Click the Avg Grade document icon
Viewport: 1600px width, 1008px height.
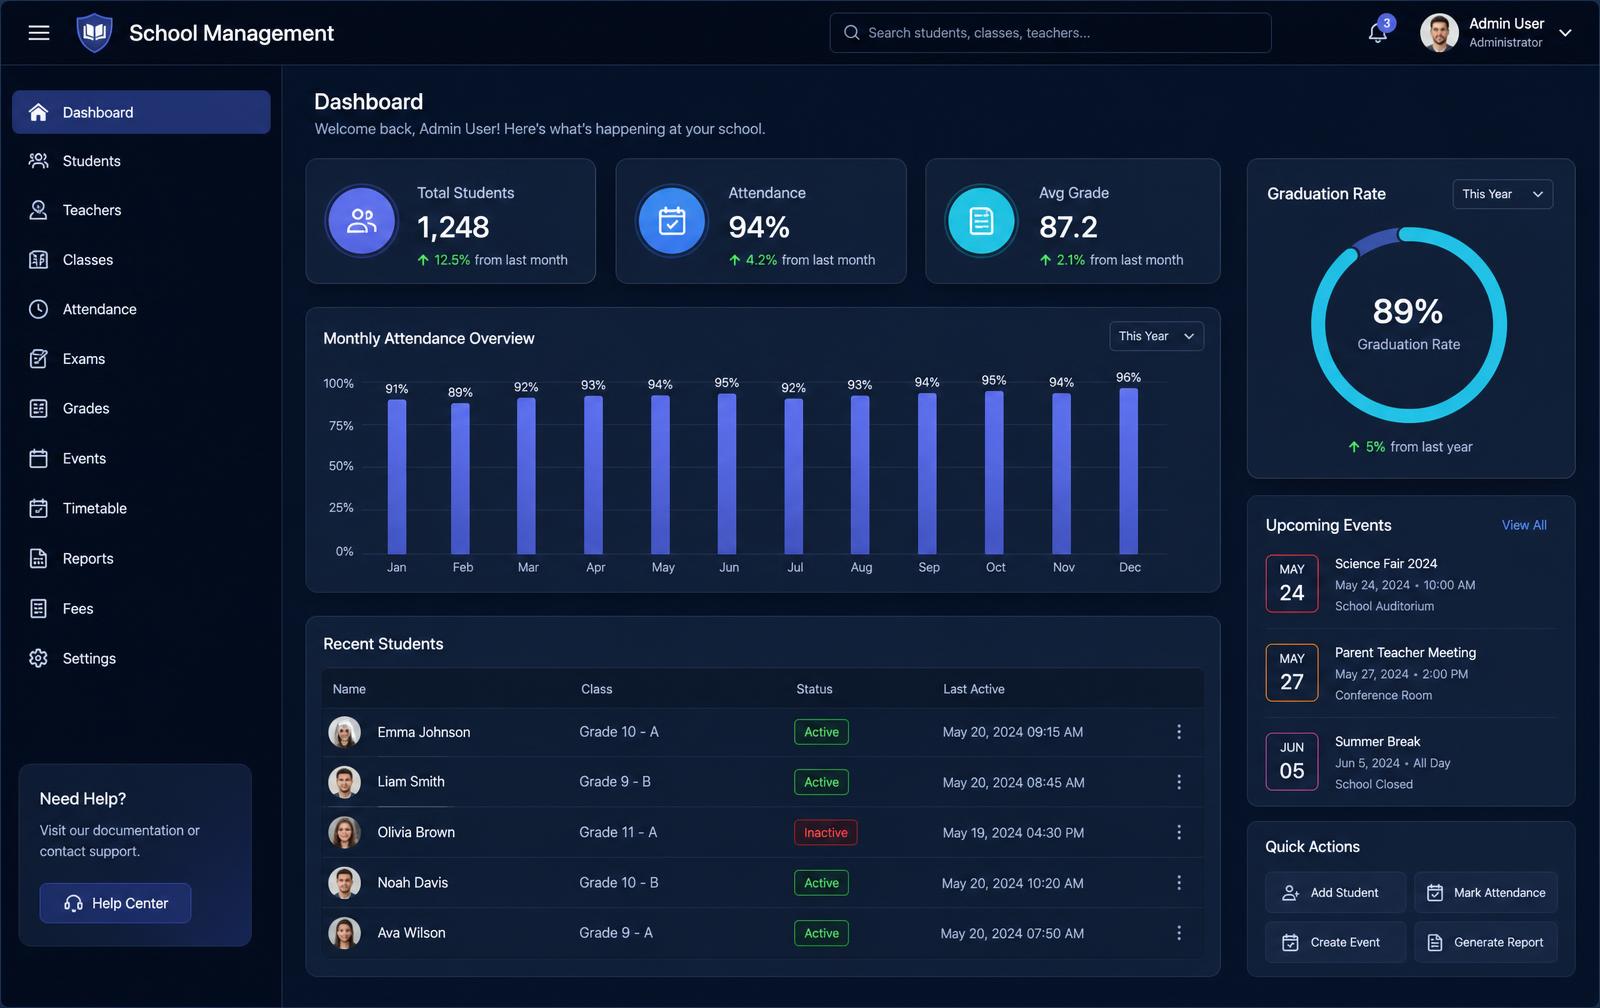click(x=981, y=221)
